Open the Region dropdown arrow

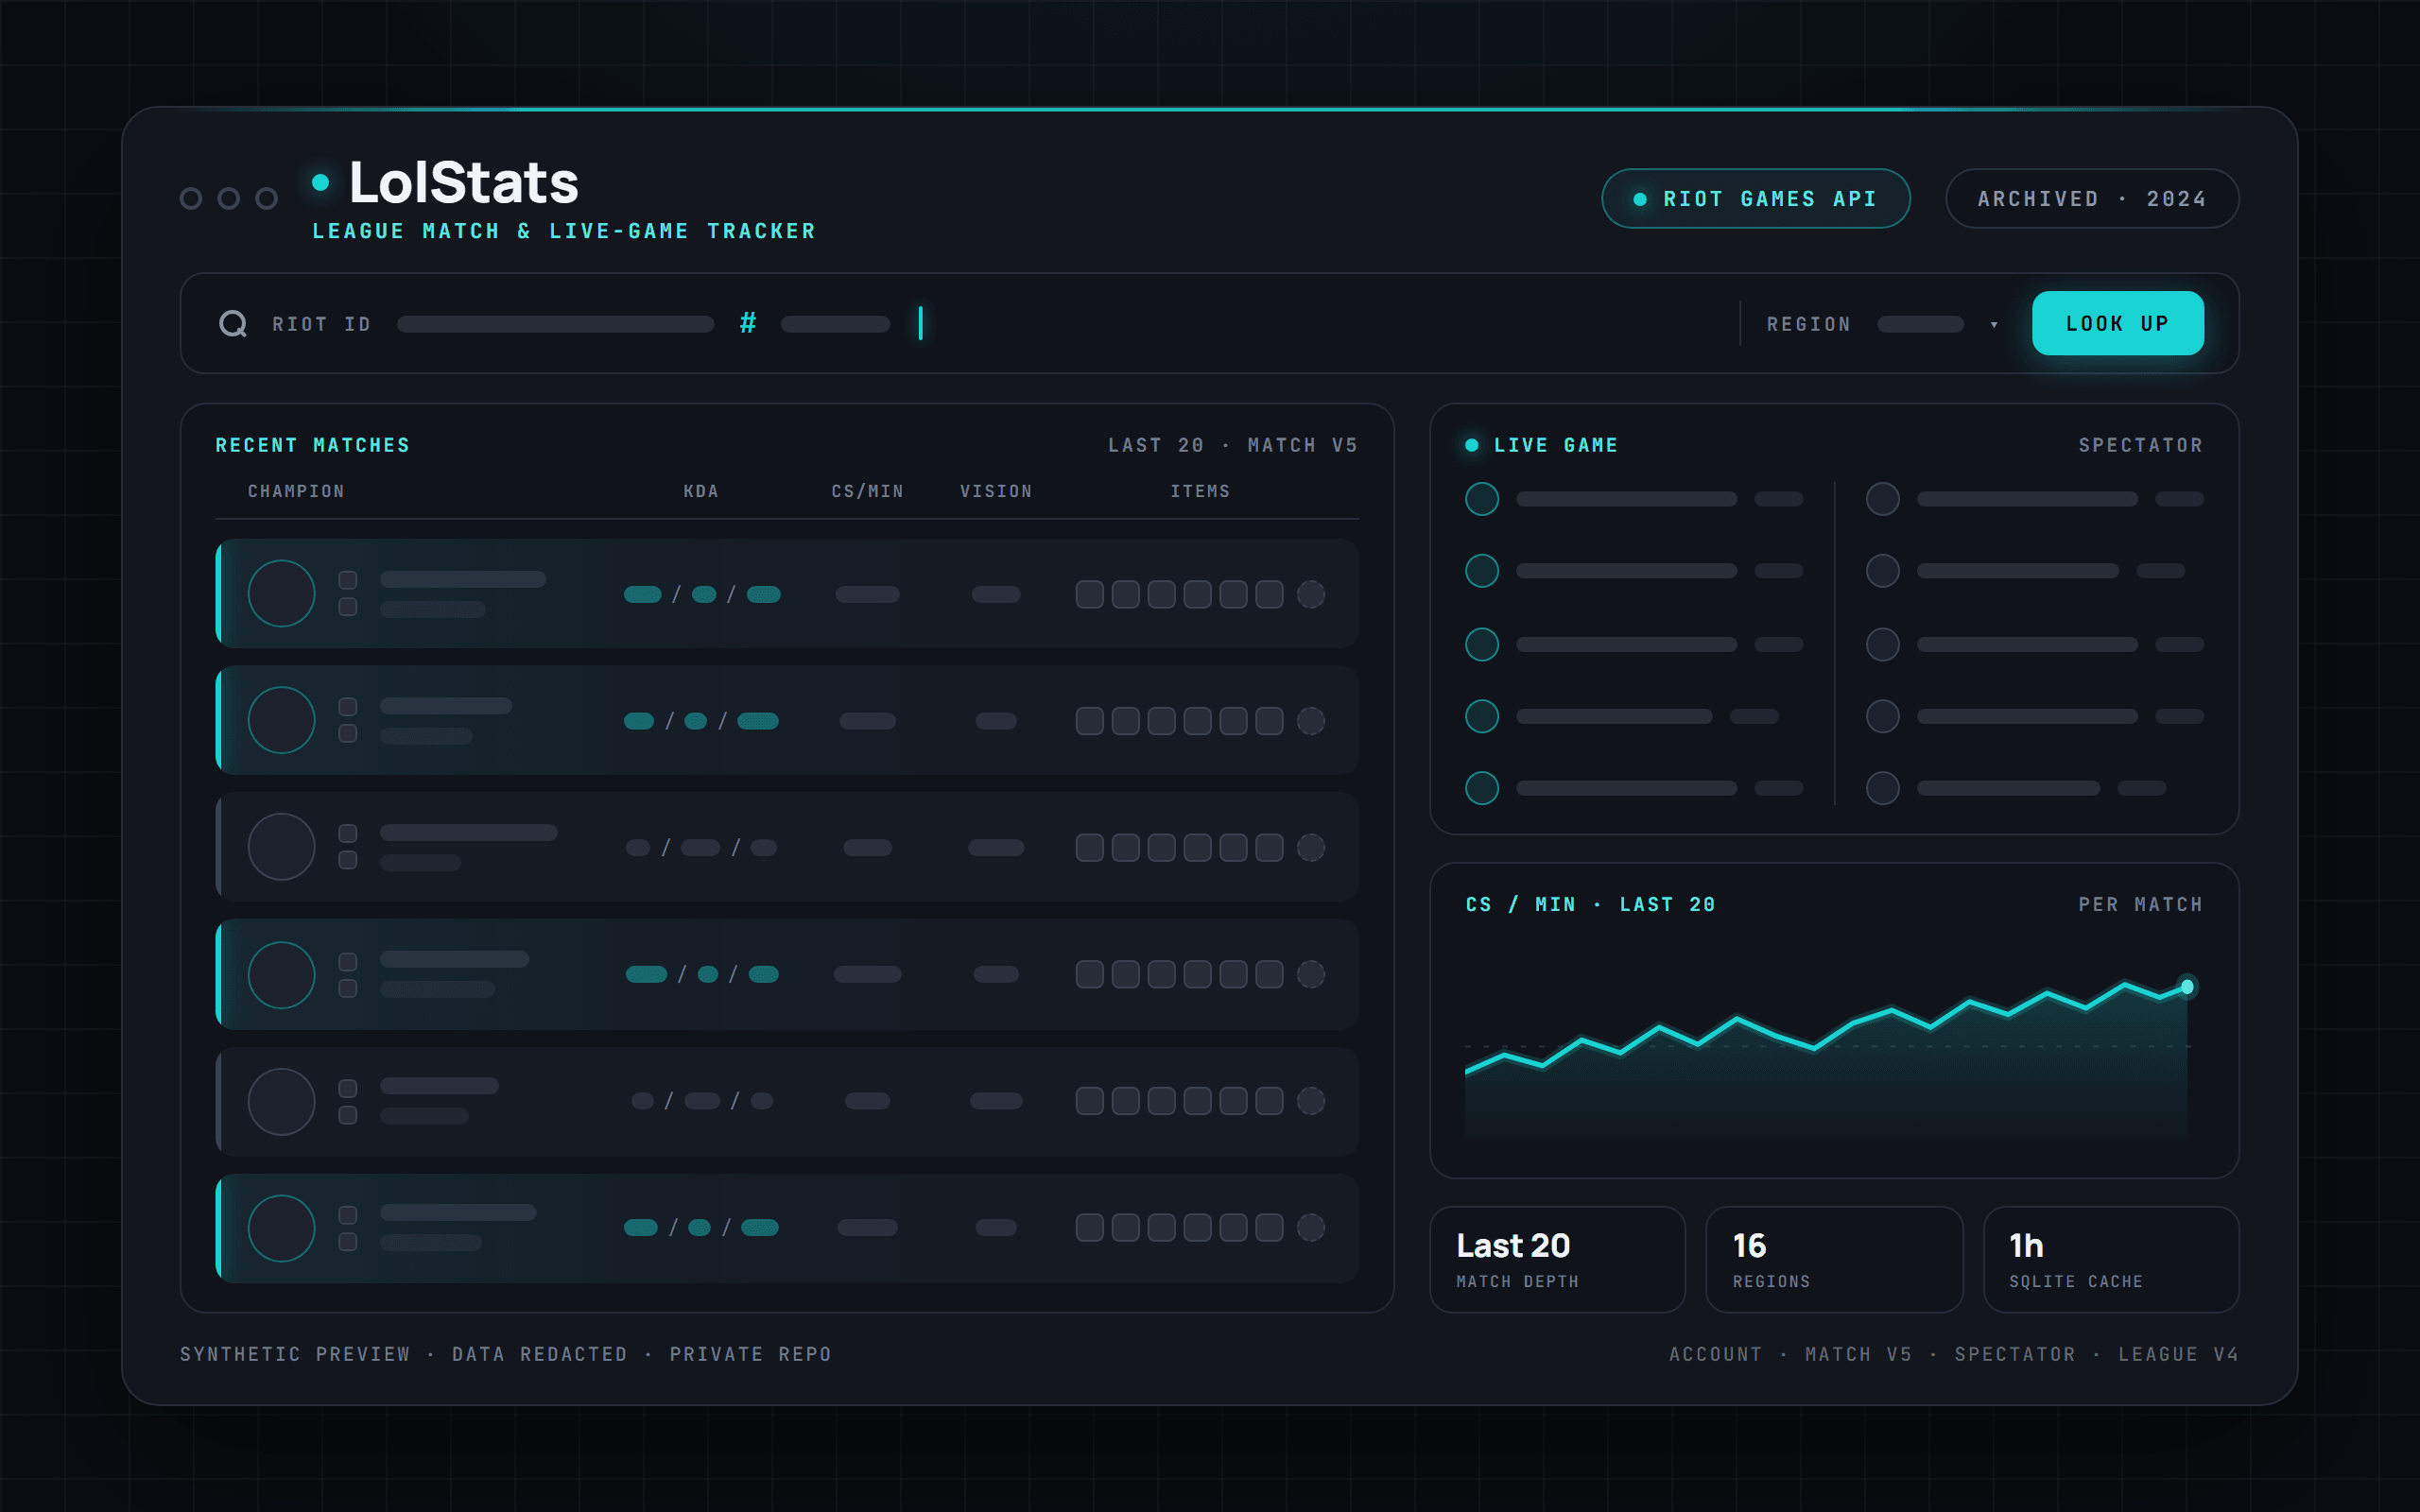[x=1994, y=324]
